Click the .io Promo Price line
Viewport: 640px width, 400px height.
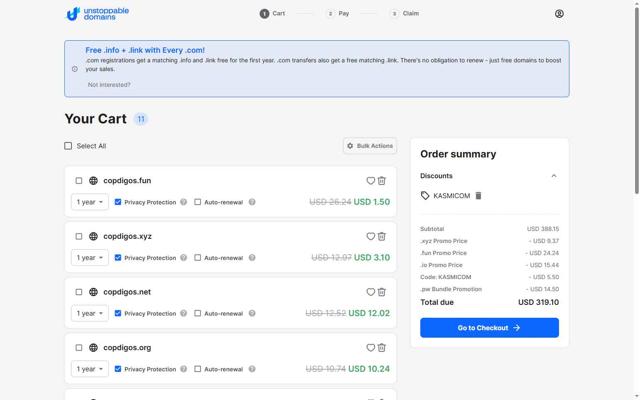pyautogui.click(x=489, y=265)
